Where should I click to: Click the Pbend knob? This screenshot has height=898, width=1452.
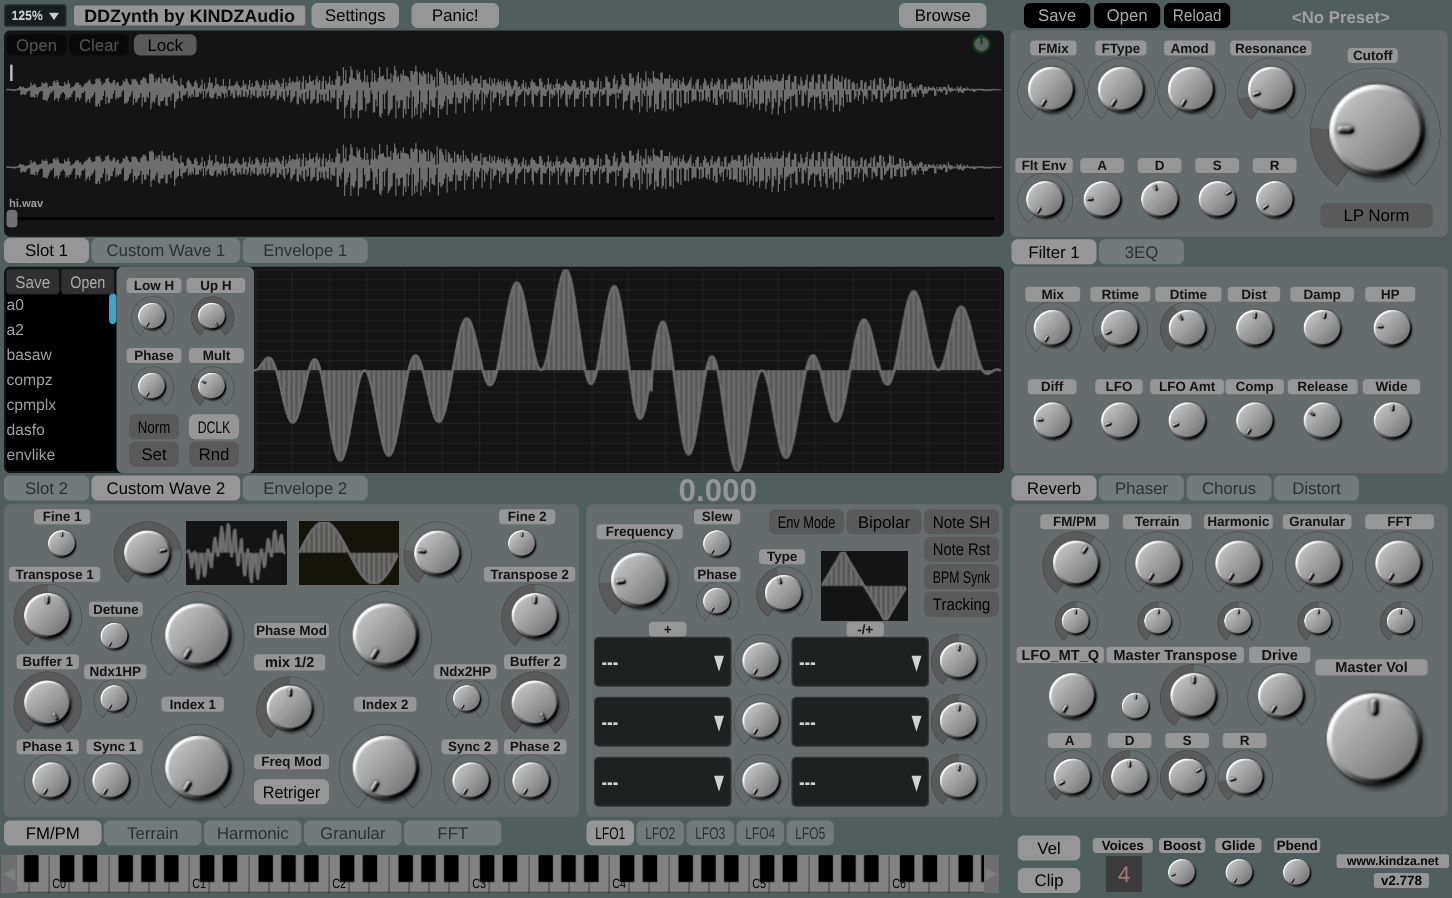coord(1296,872)
